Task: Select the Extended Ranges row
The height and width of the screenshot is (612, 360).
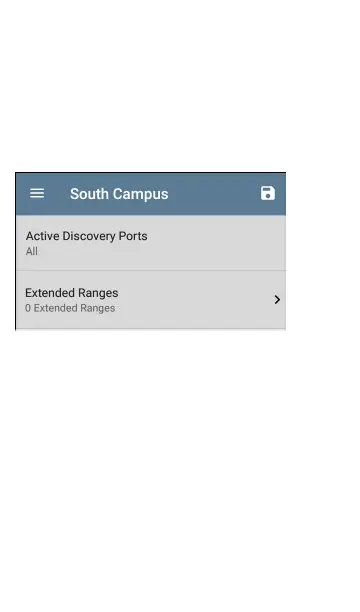Action: click(x=151, y=300)
